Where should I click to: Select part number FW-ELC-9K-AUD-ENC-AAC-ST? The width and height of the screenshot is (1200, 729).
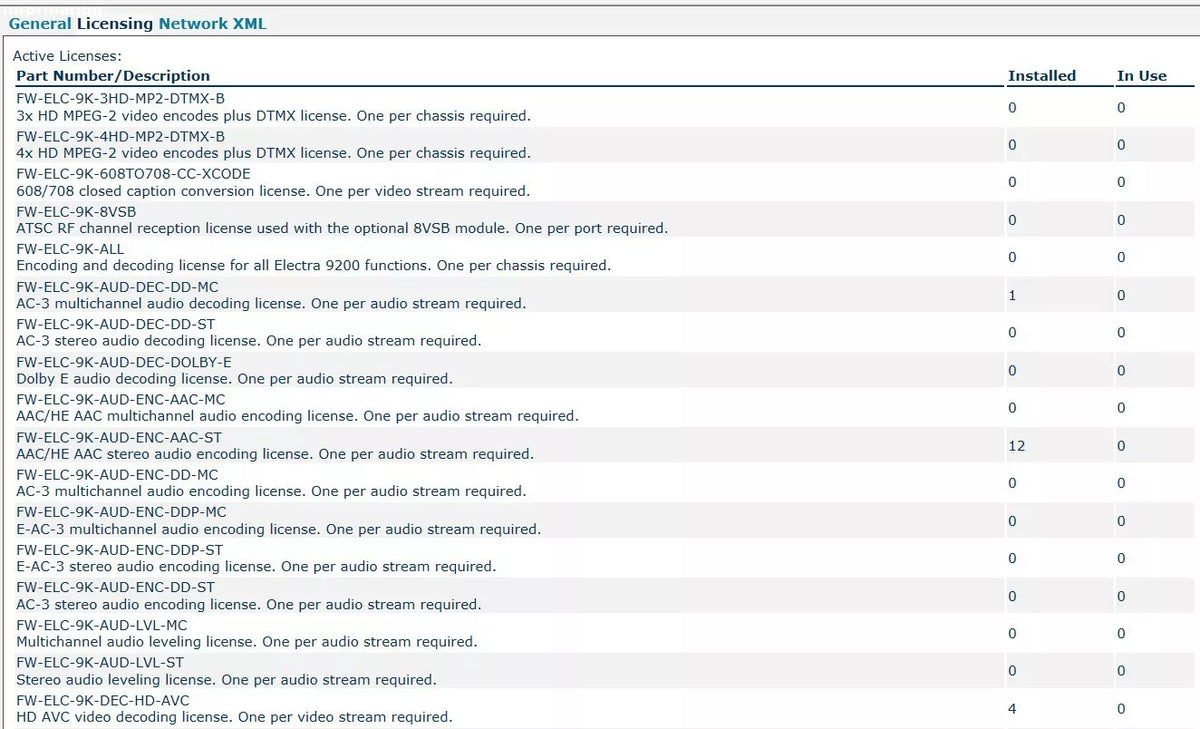click(119, 437)
